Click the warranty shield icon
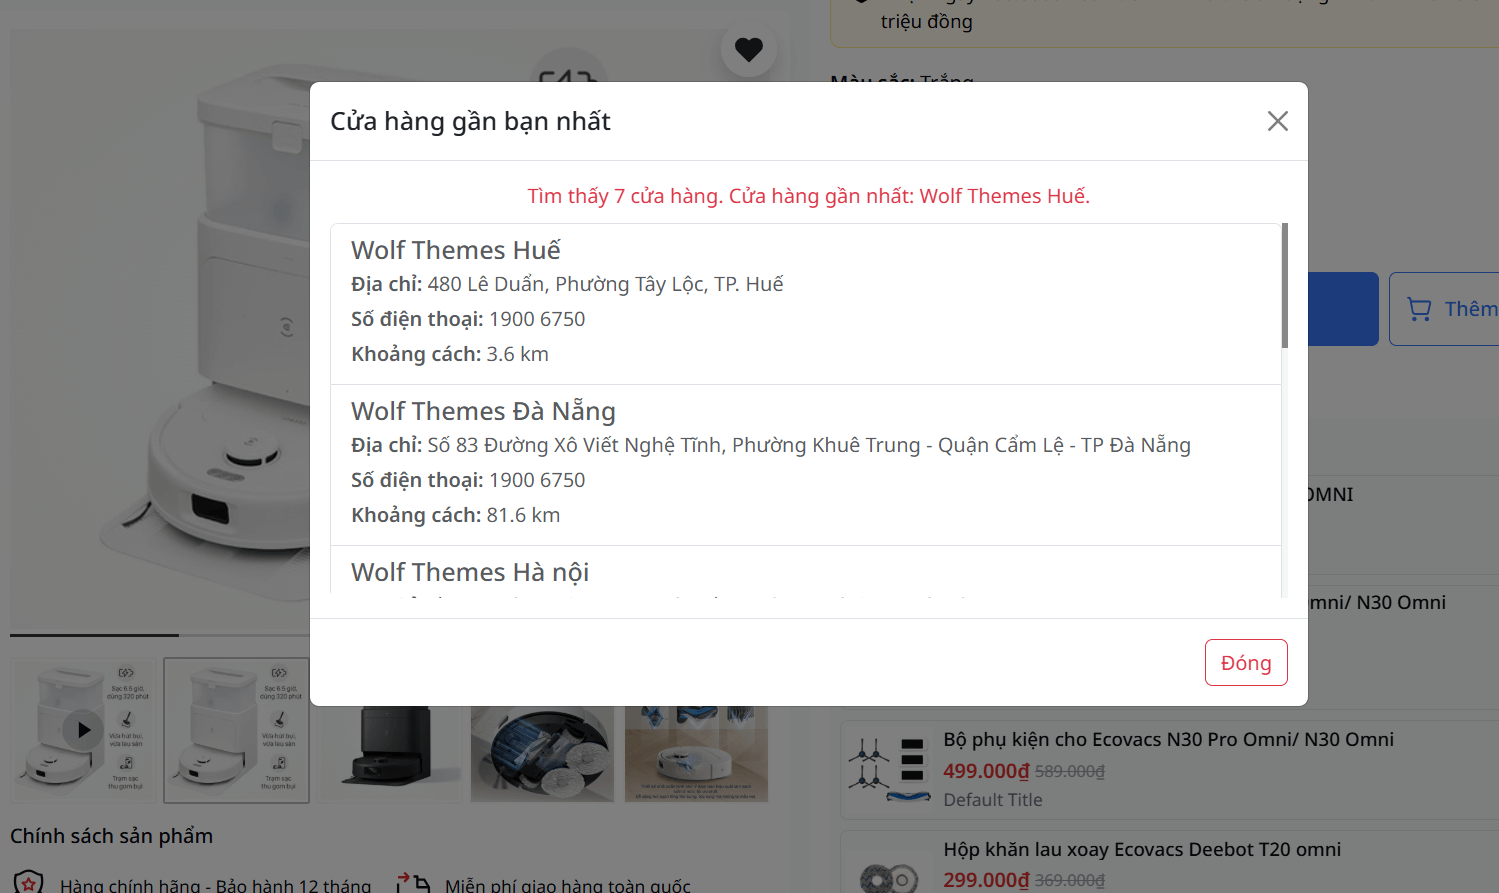 point(28,882)
